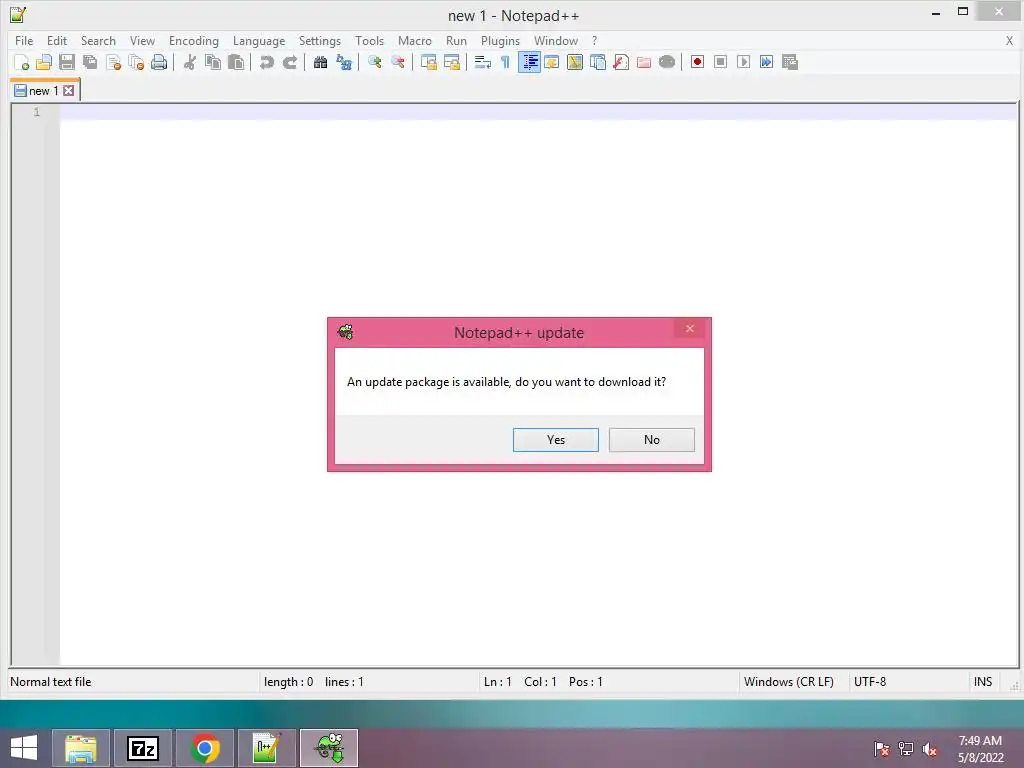1024x768 pixels.
Task: Click the Replace toolbar icon
Action: pyautogui.click(x=344, y=62)
